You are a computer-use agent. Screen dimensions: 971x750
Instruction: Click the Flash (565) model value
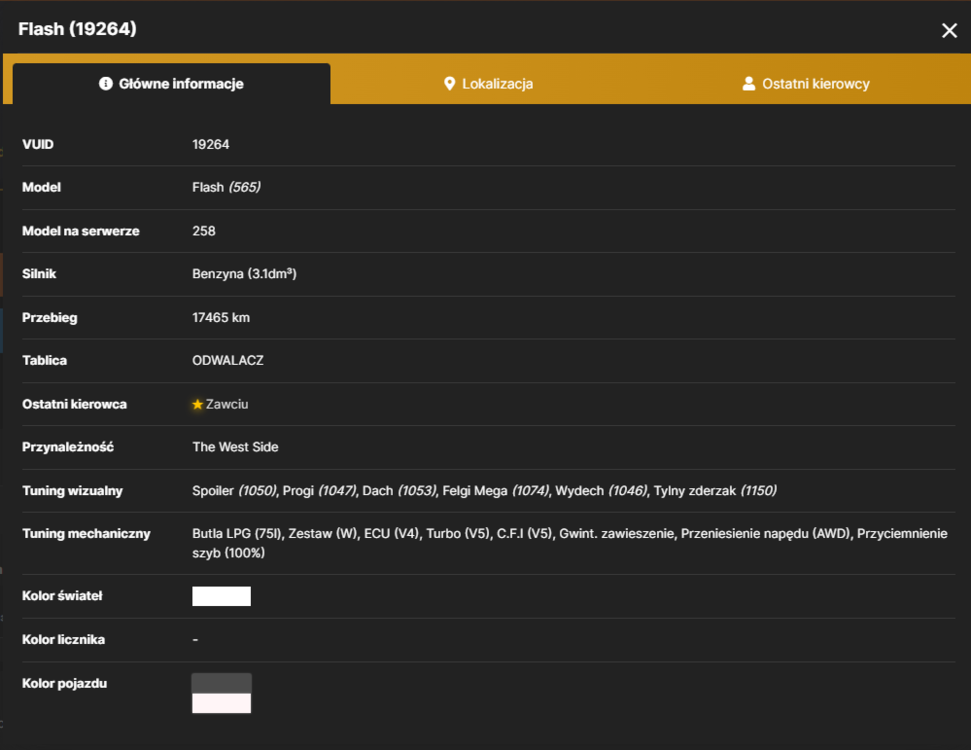226,187
